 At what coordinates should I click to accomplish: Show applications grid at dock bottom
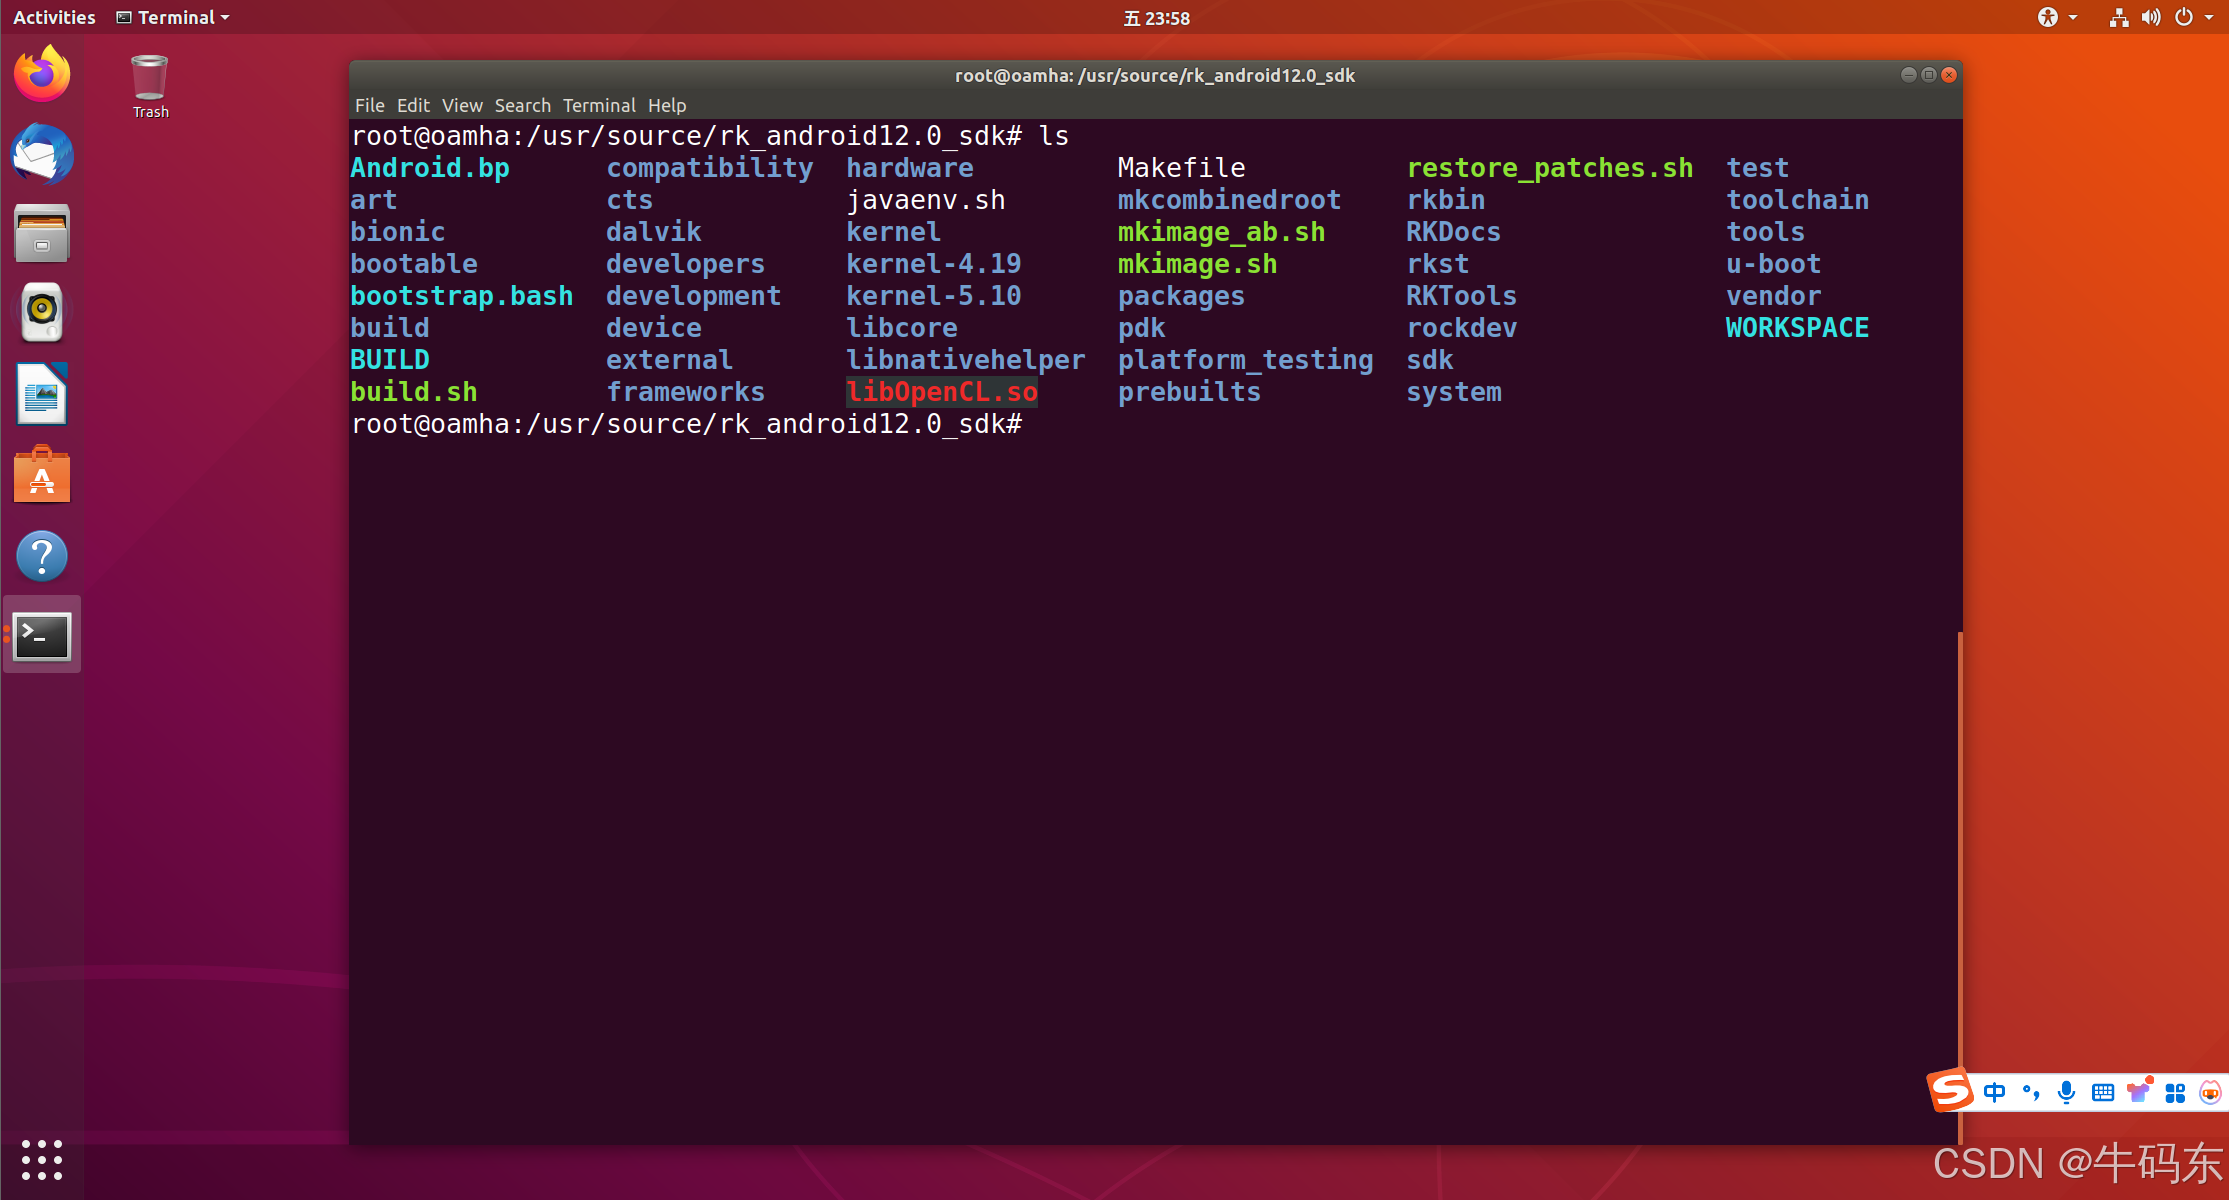(x=42, y=1160)
